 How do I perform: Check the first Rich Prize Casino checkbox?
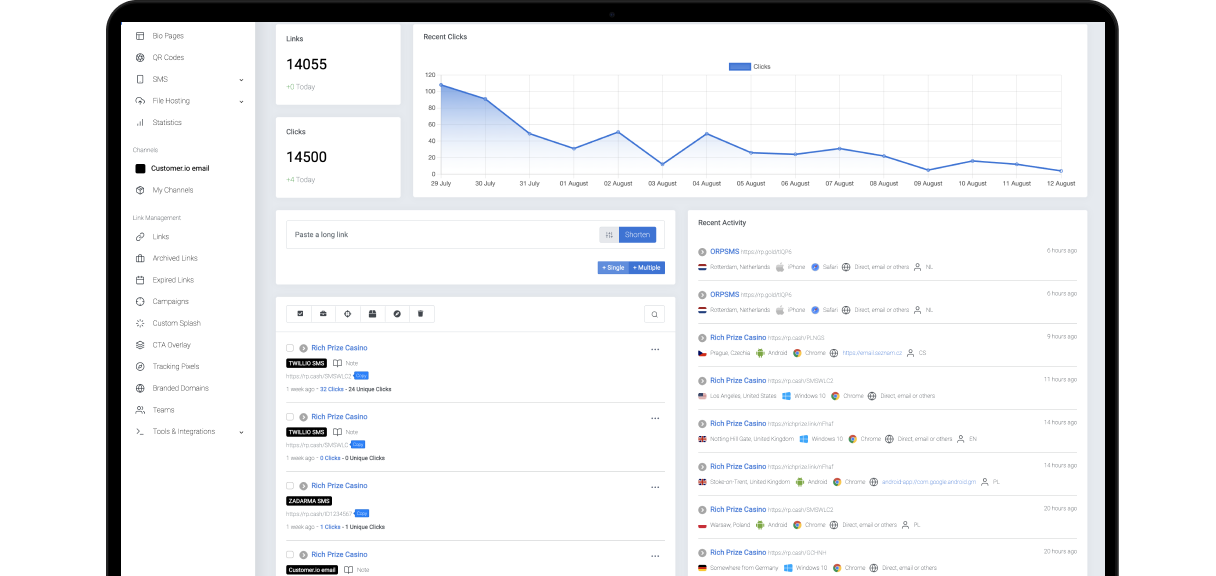290,348
